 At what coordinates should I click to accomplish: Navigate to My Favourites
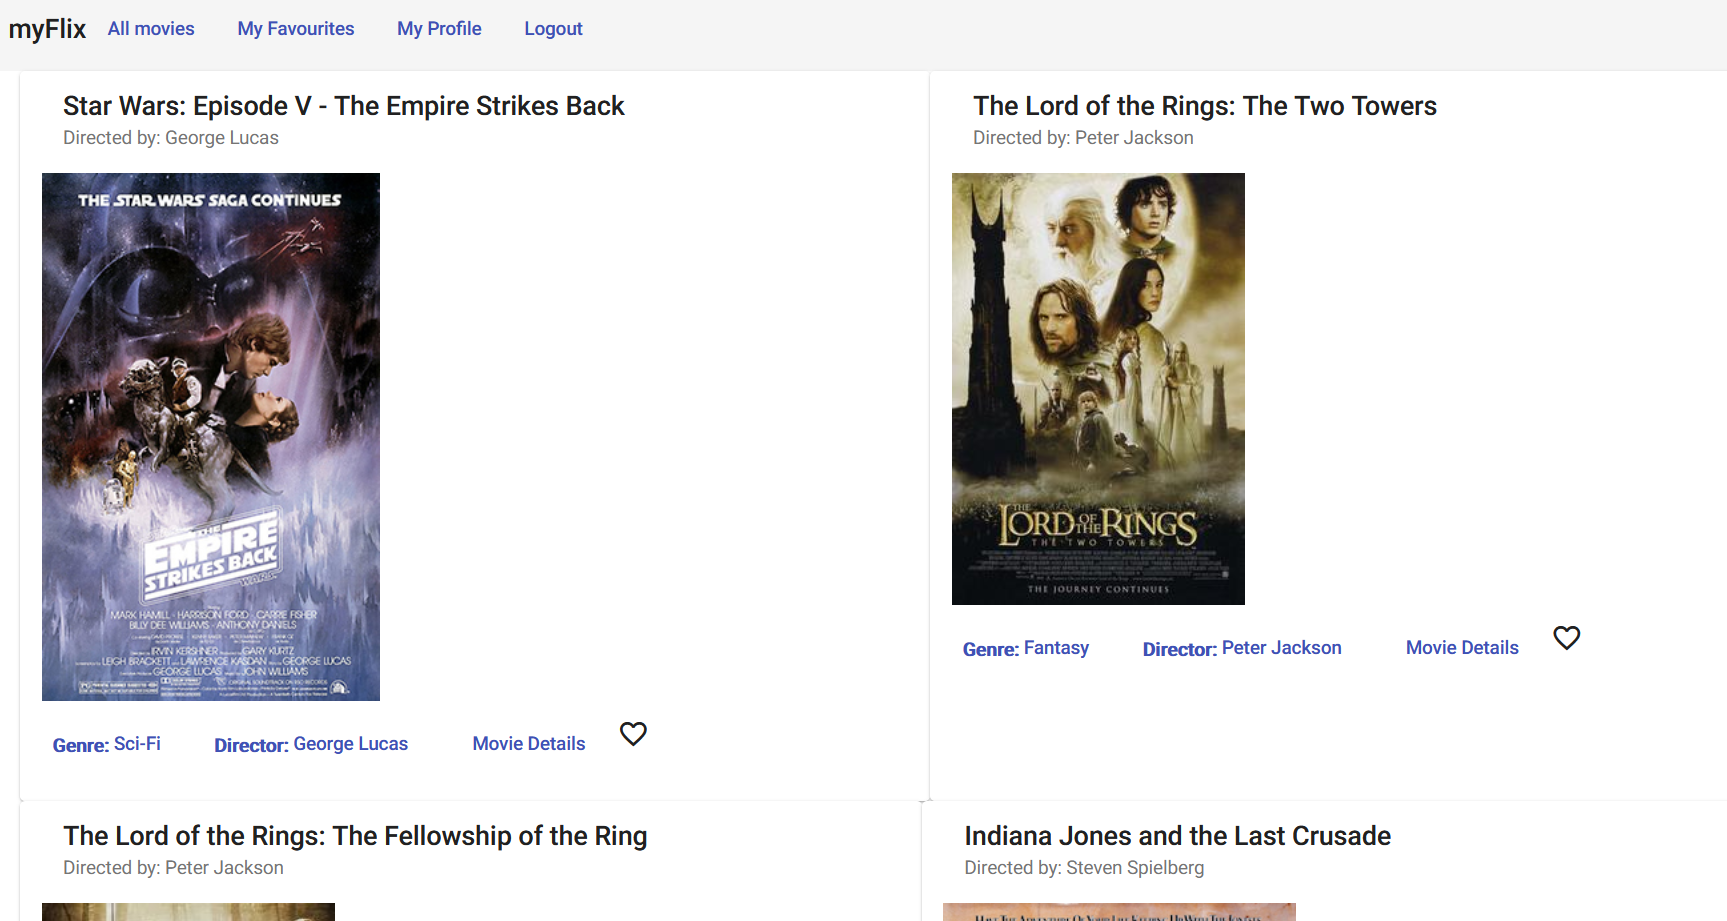295,28
